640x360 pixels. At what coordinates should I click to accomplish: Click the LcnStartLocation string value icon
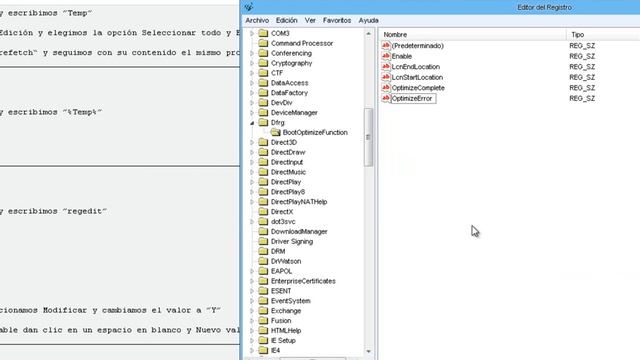[386, 77]
